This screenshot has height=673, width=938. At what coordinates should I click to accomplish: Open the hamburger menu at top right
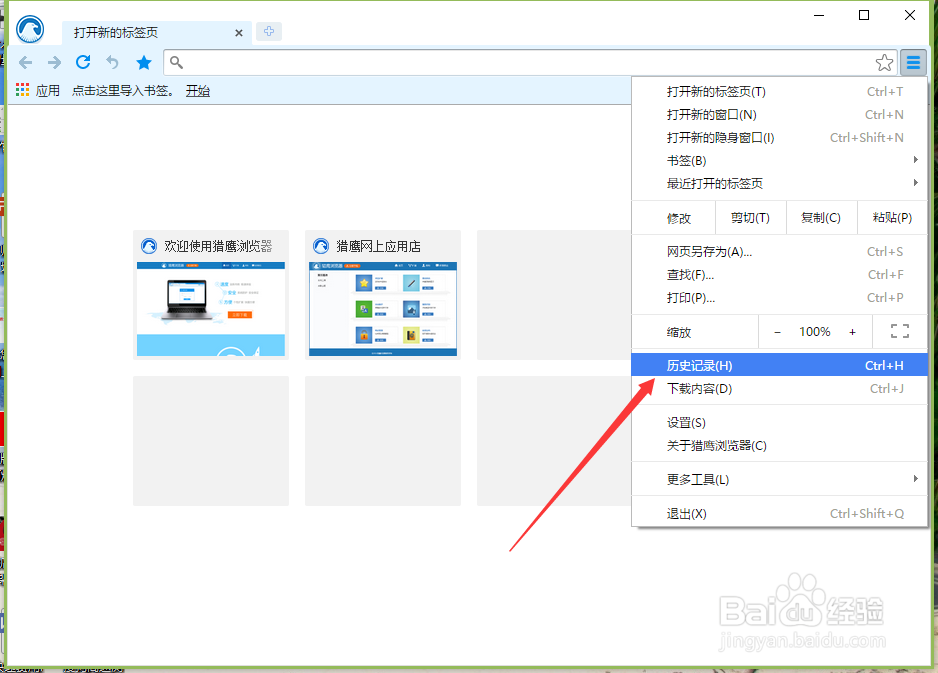[913, 62]
